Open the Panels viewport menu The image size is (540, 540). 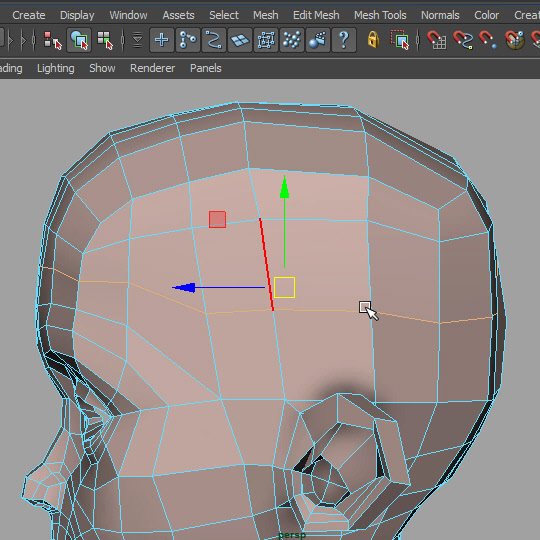coord(206,68)
